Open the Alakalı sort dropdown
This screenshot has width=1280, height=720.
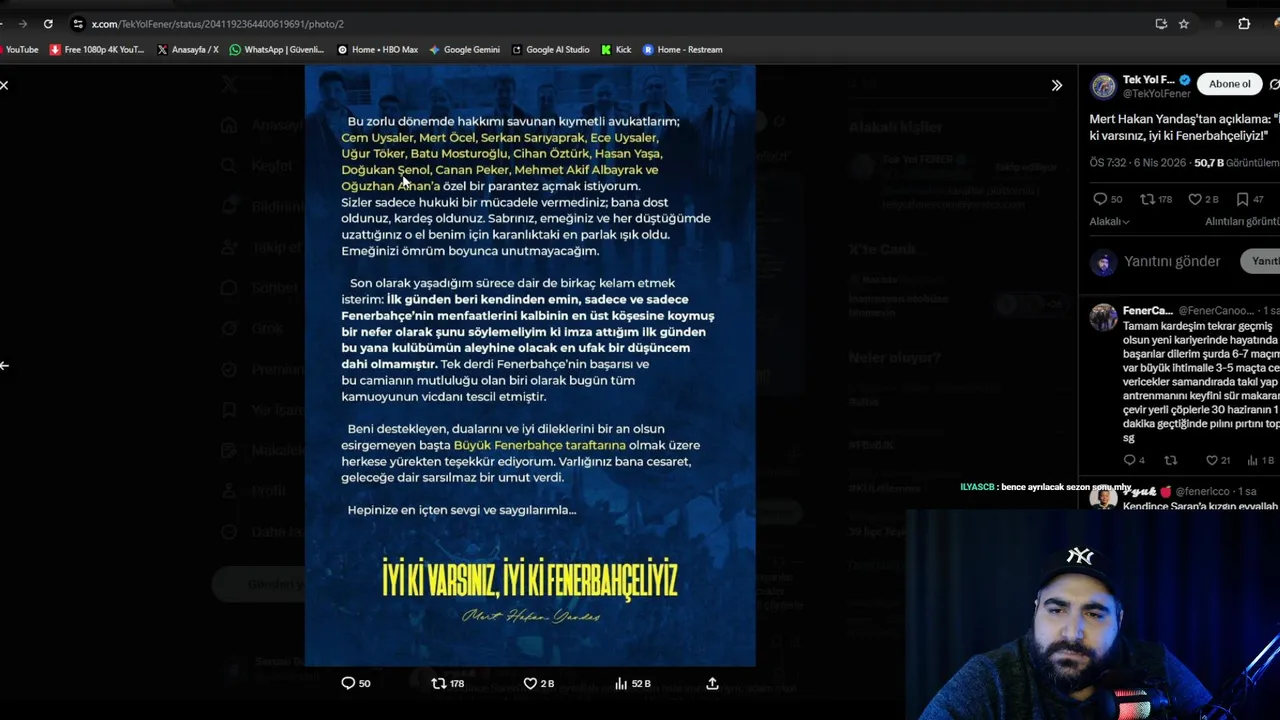[x=1109, y=222]
